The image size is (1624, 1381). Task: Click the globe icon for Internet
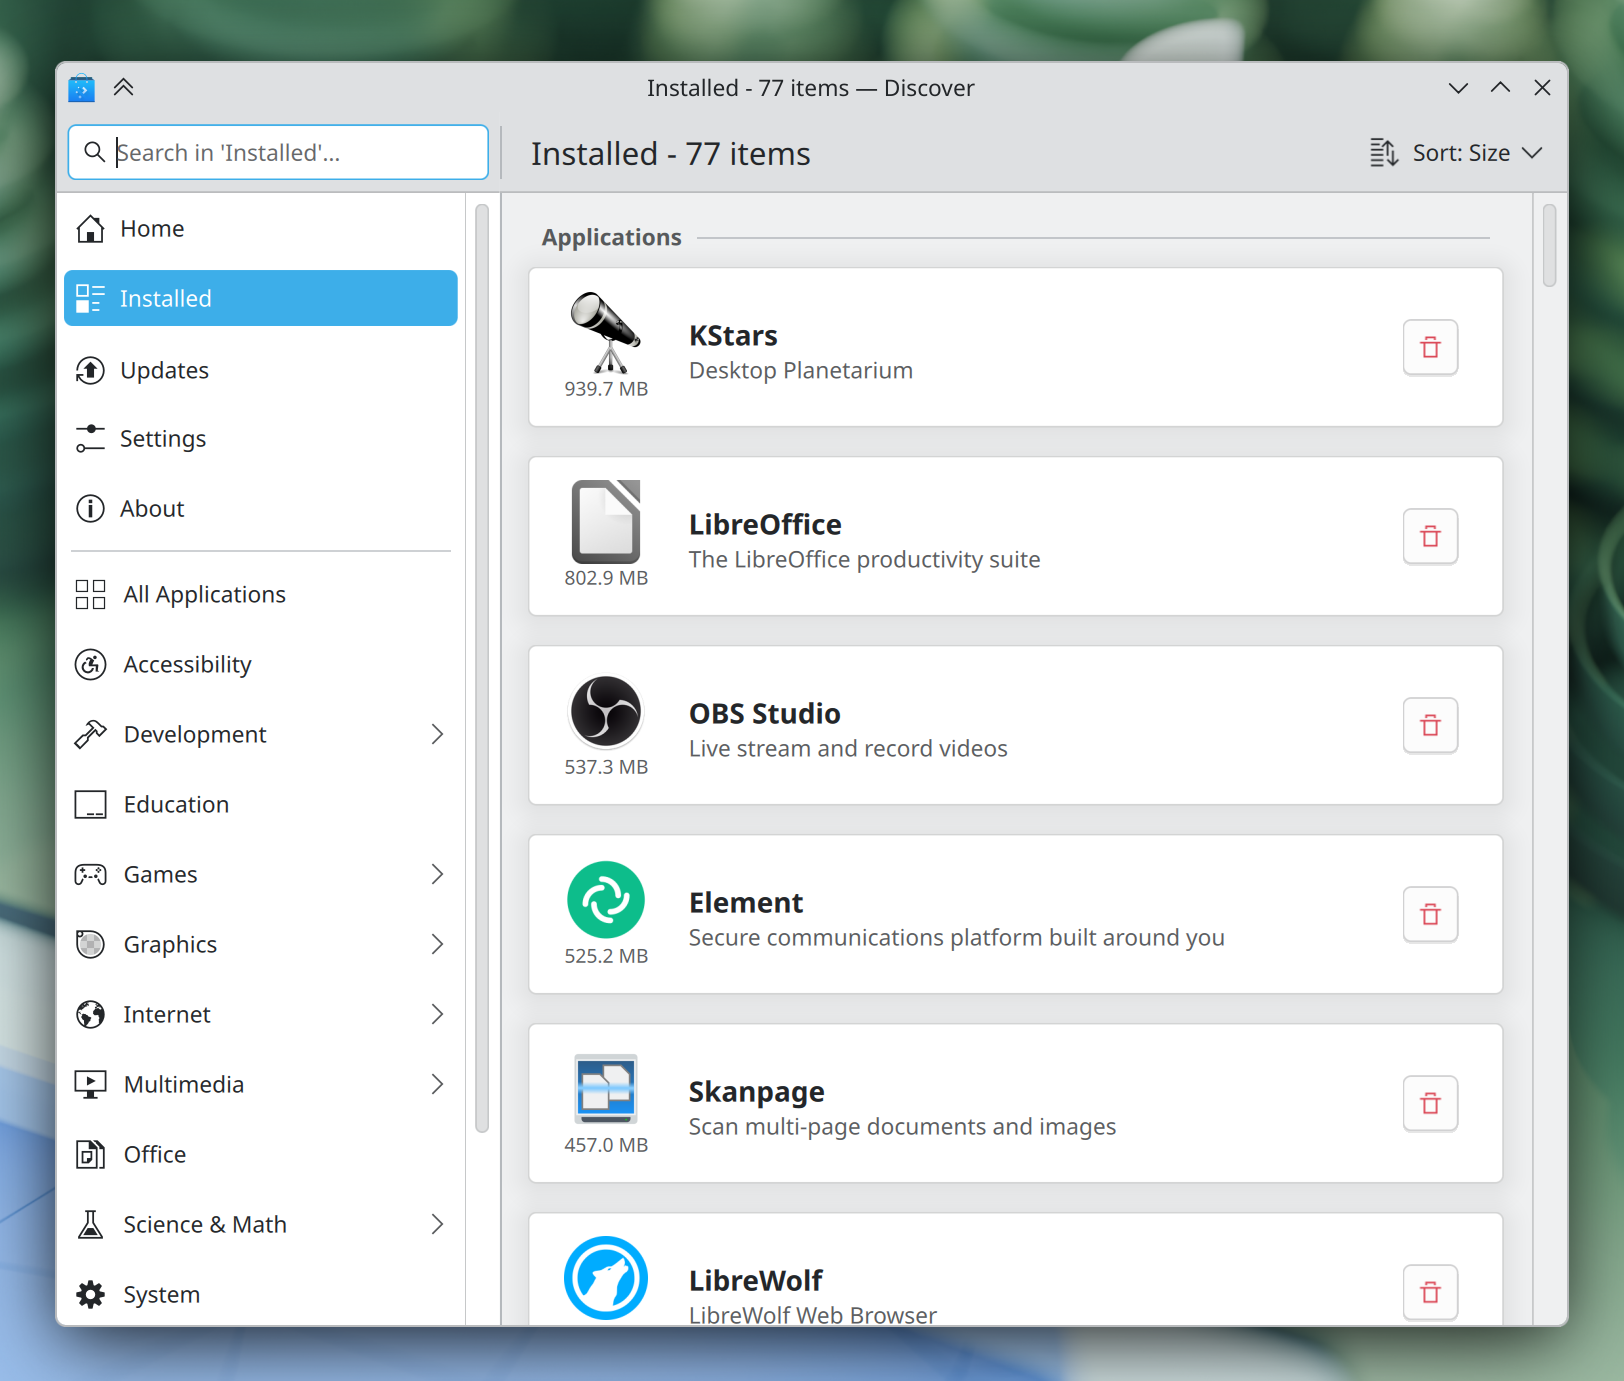90,1014
